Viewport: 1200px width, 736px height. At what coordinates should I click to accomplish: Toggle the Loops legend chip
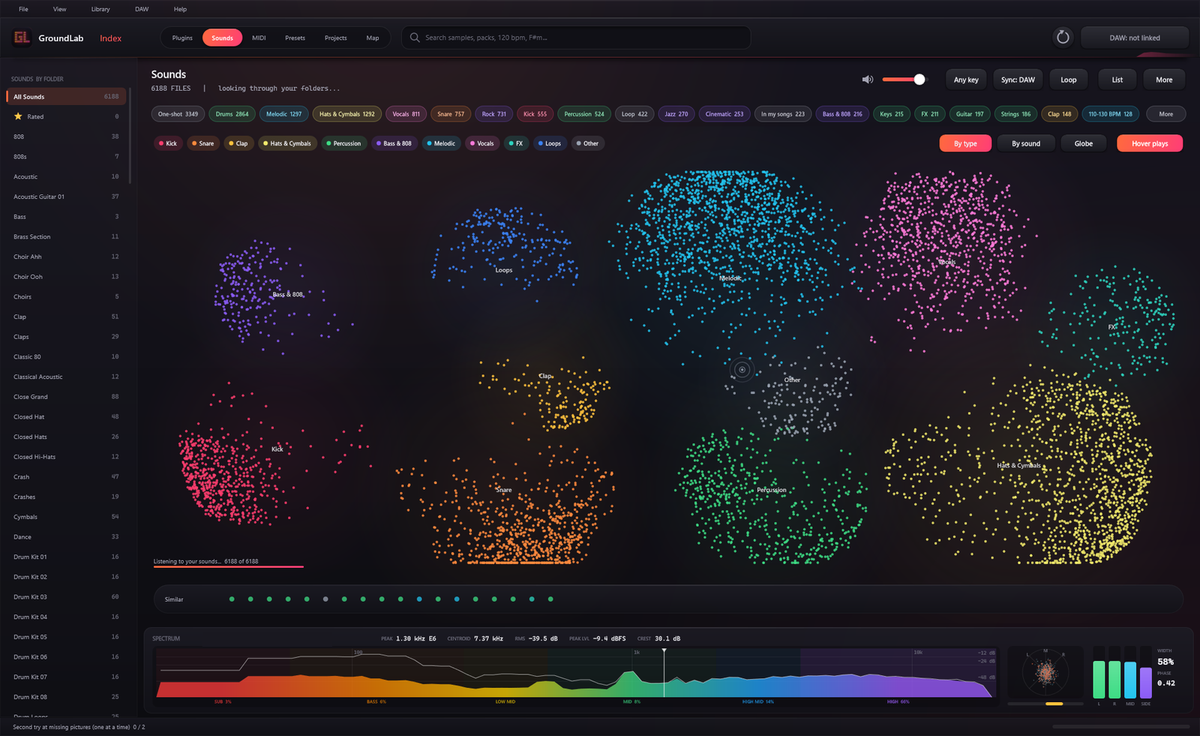click(550, 143)
